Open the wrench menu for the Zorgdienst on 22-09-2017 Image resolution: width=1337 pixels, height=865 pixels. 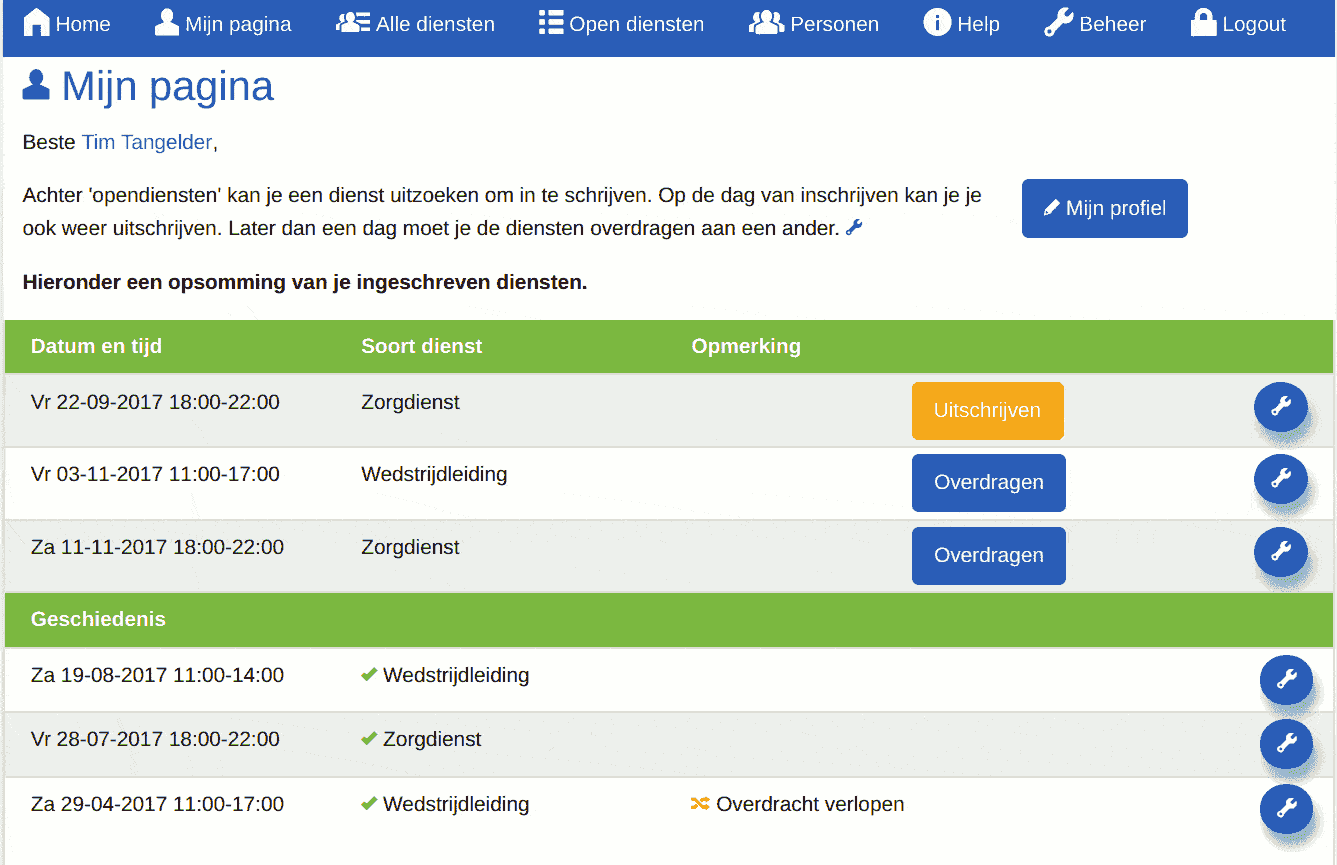click(1281, 408)
